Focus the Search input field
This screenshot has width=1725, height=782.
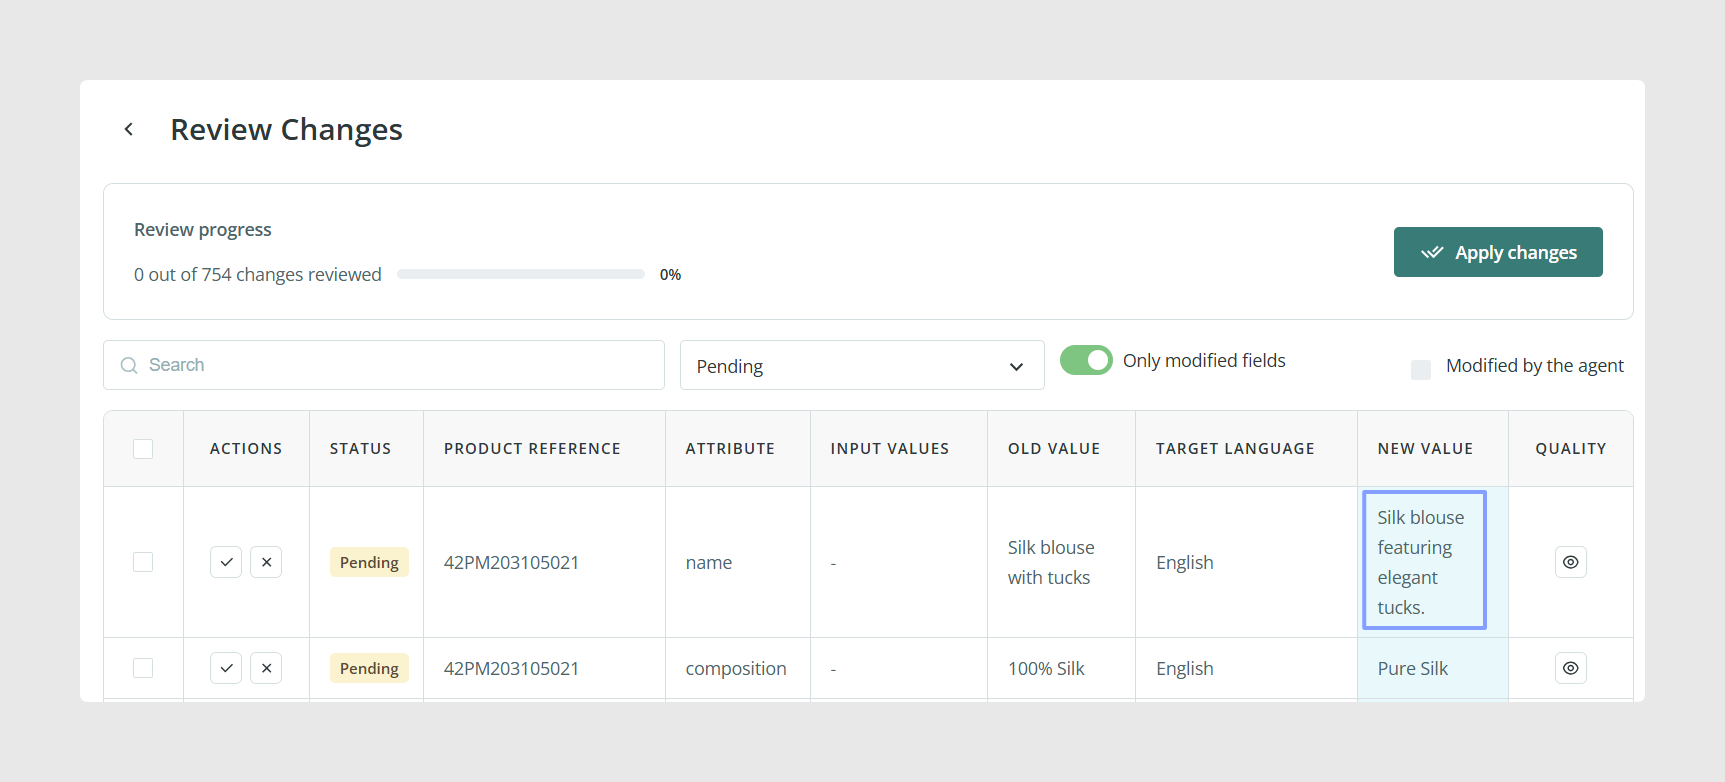pos(384,365)
